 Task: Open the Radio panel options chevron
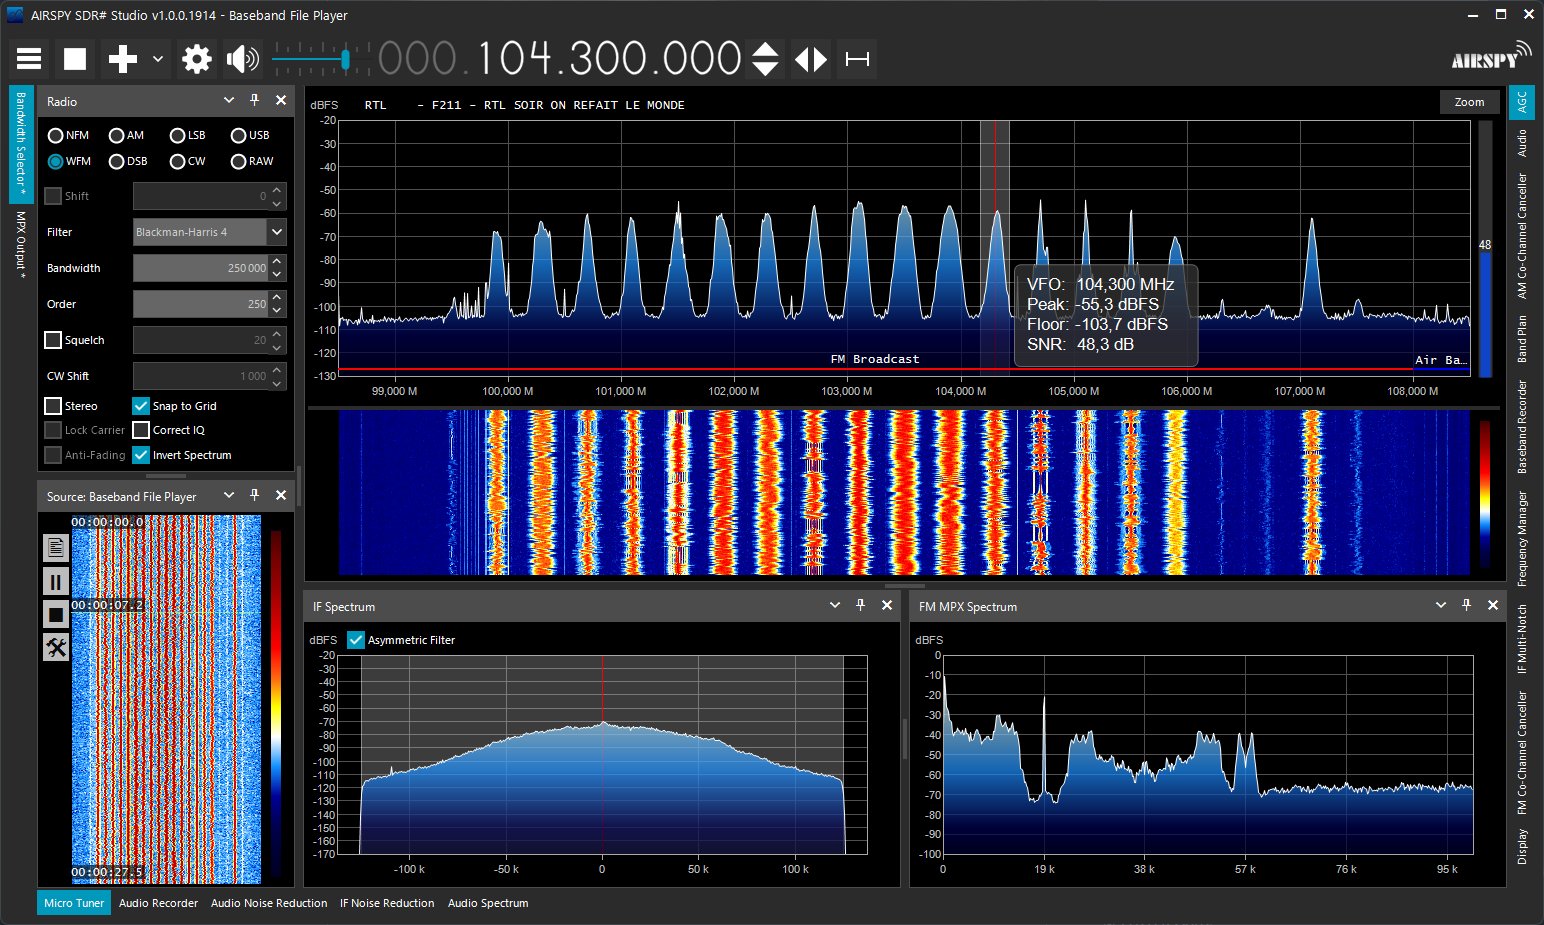[x=229, y=101]
